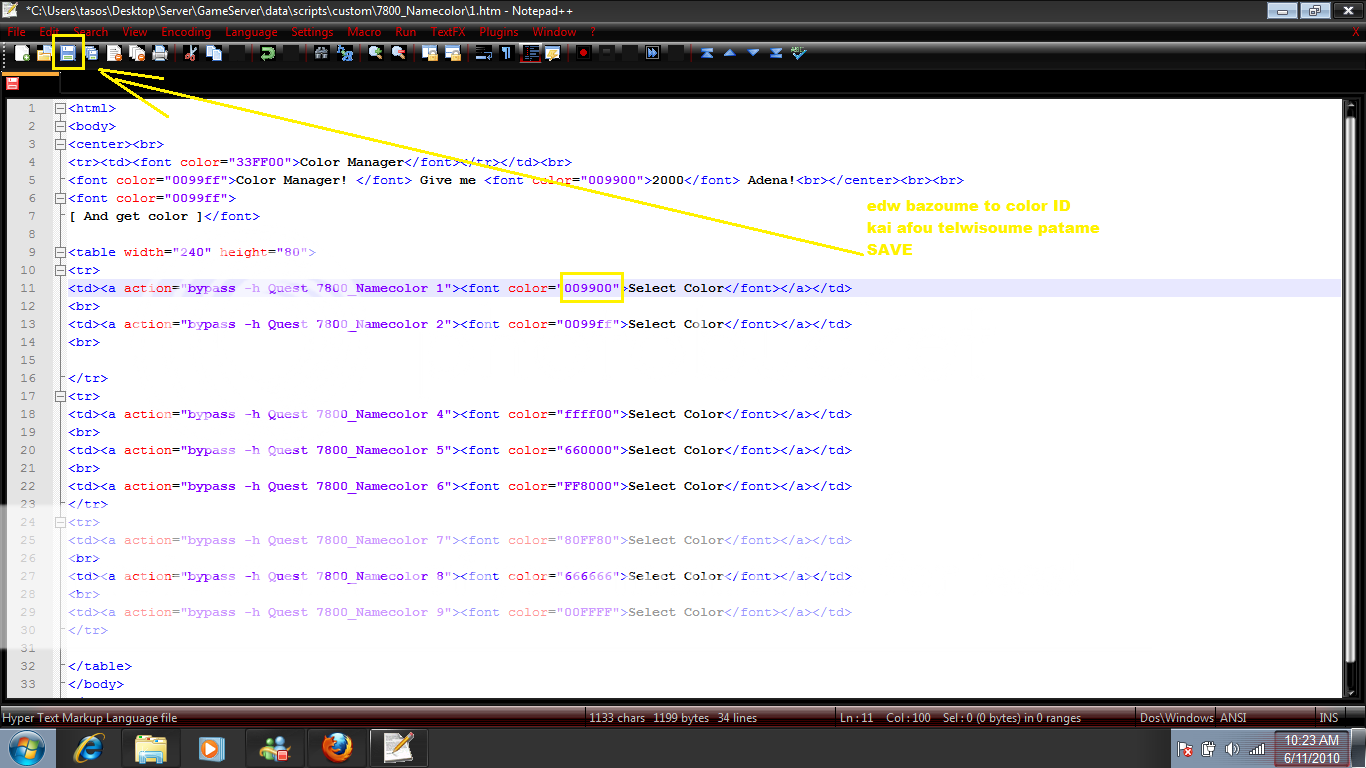
Task: Click the Cut scissors icon
Action: (x=190, y=53)
